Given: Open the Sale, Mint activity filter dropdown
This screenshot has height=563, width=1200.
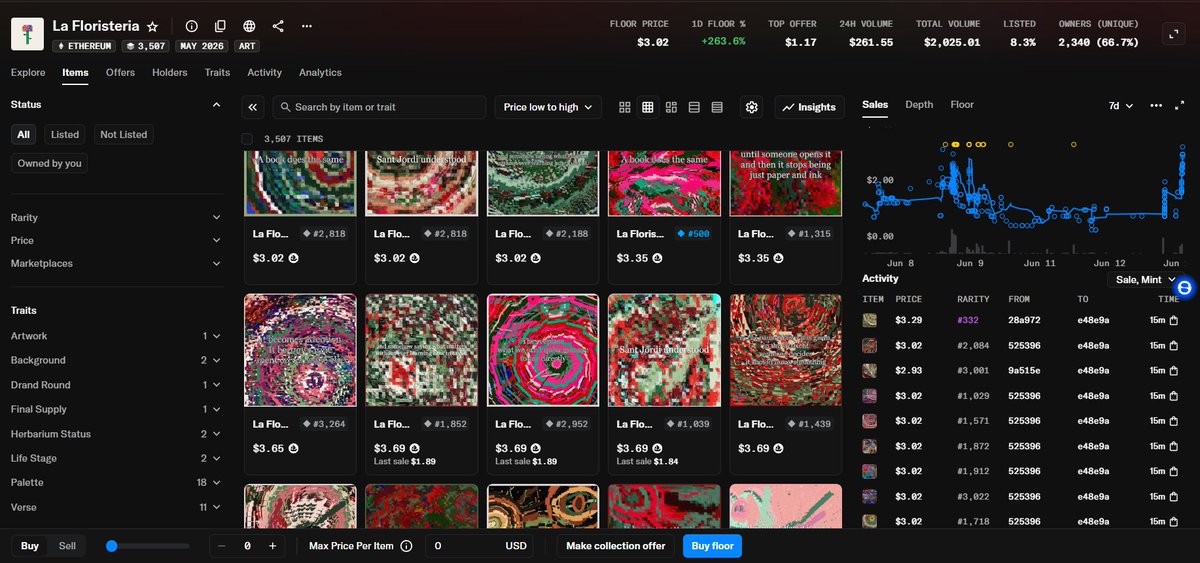Looking at the screenshot, I should tap(1146, 280).
